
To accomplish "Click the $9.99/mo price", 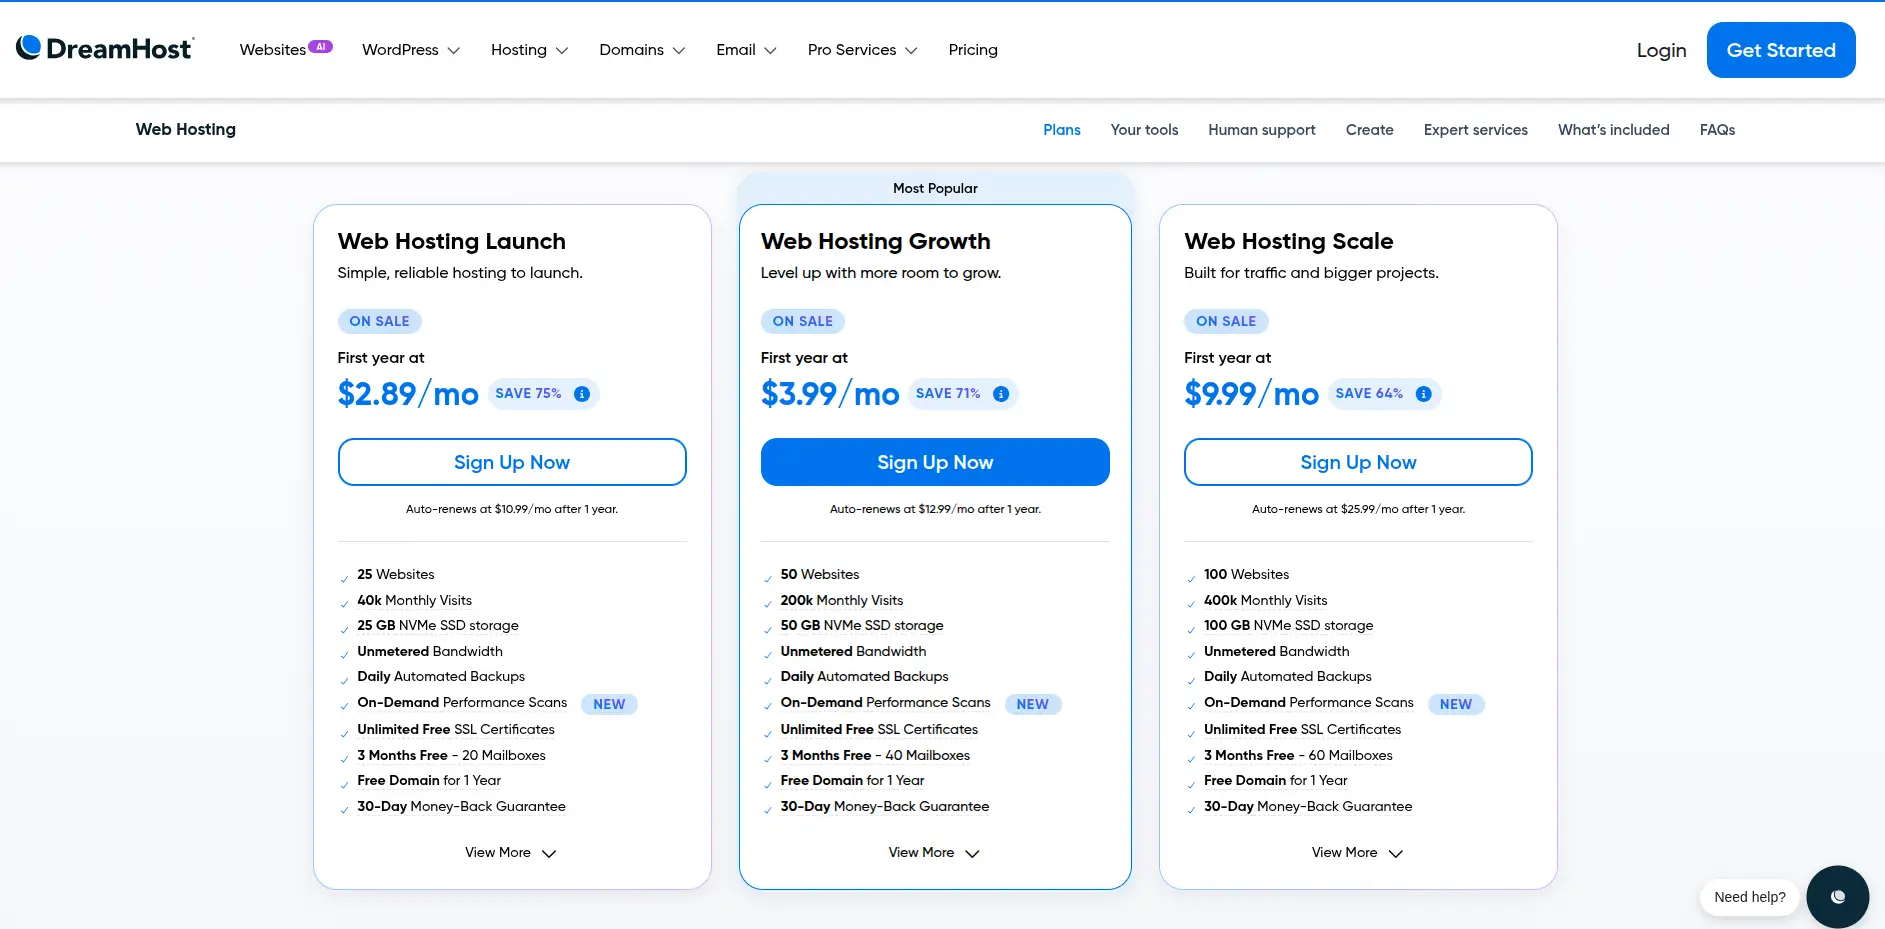I will [x=1251, y=394].
